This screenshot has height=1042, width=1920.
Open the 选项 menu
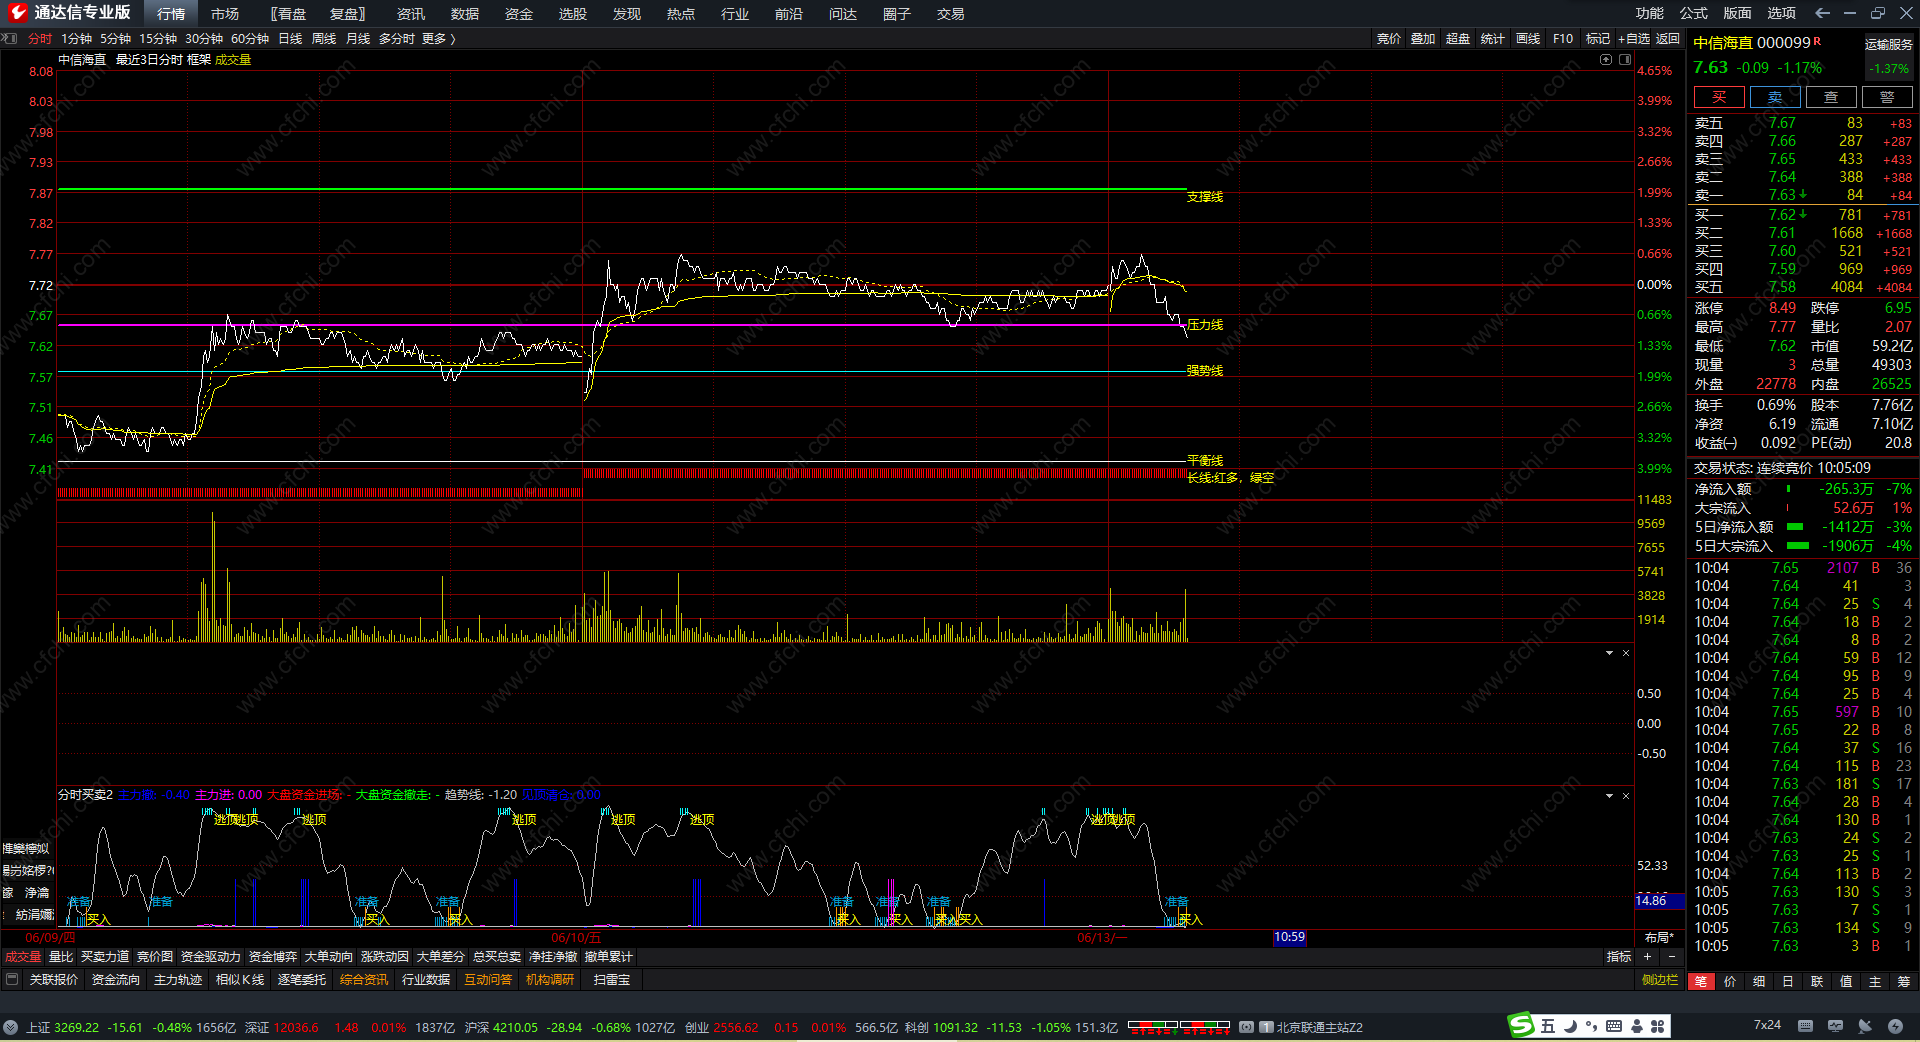click(1782, 13)
